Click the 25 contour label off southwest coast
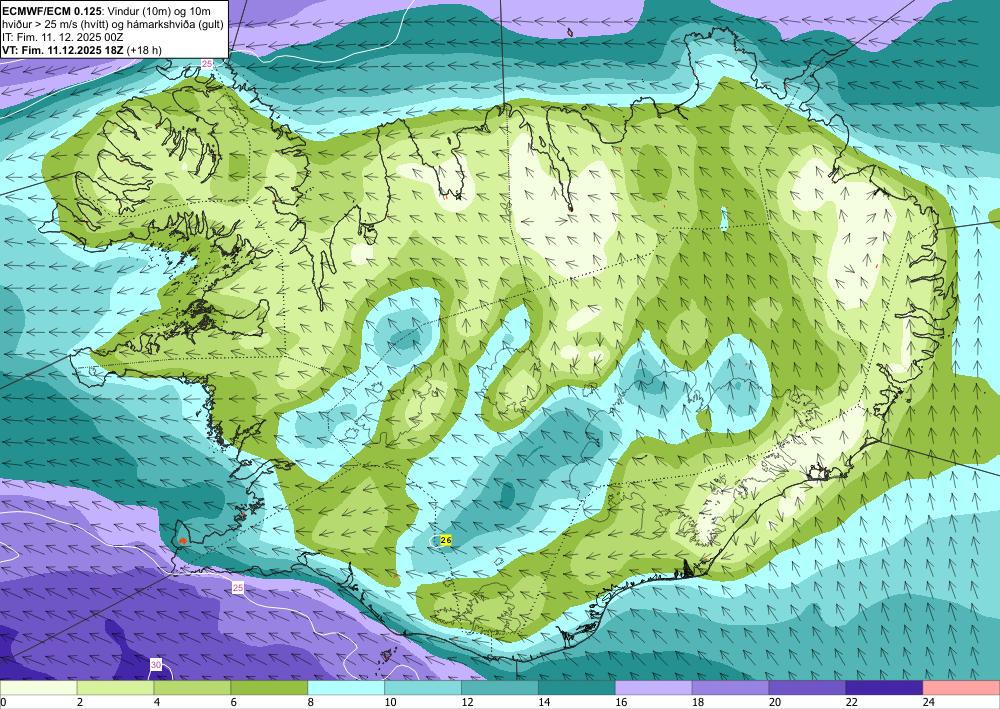 click(238, 588)
